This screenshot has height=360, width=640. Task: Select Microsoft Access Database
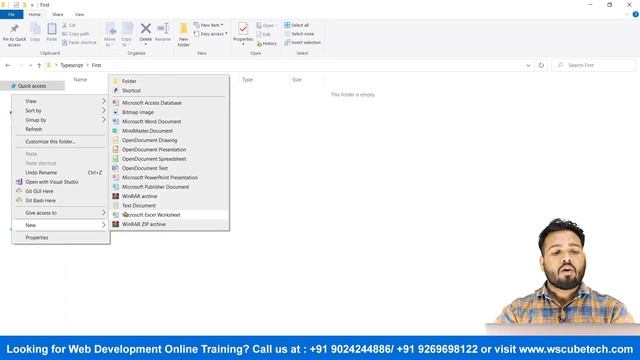pyautogui.click(x=169, y=103)
